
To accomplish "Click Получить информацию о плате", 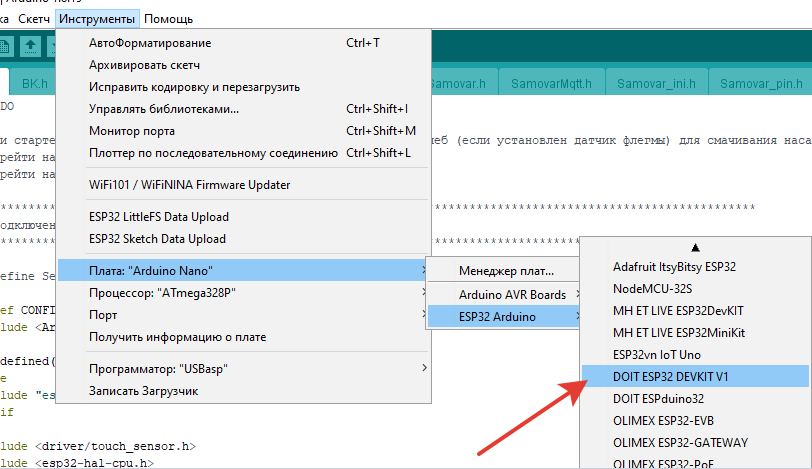I will click(x=243, y=337).
